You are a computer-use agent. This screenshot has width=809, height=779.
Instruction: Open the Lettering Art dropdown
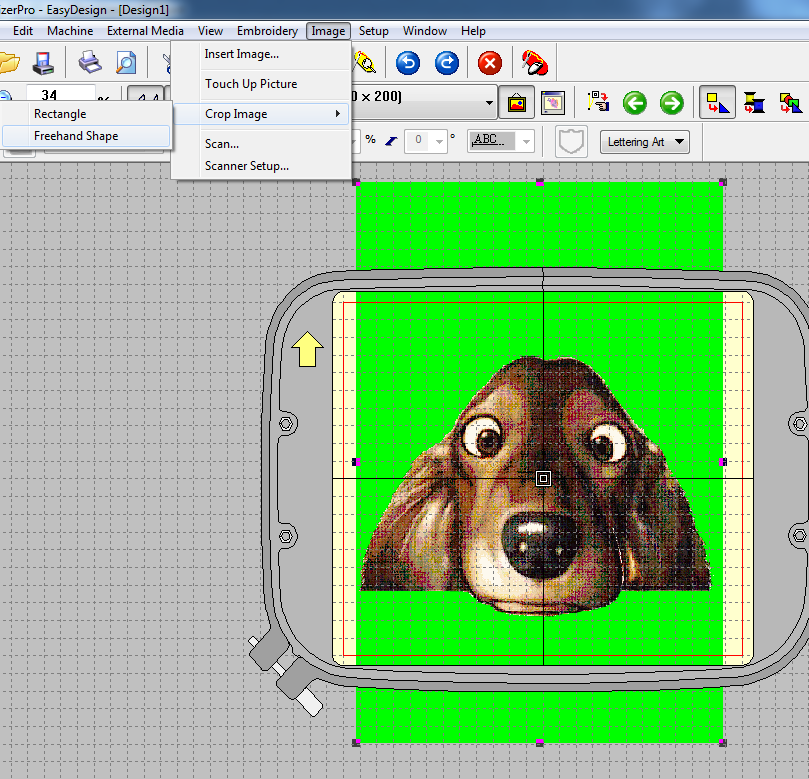644,142
